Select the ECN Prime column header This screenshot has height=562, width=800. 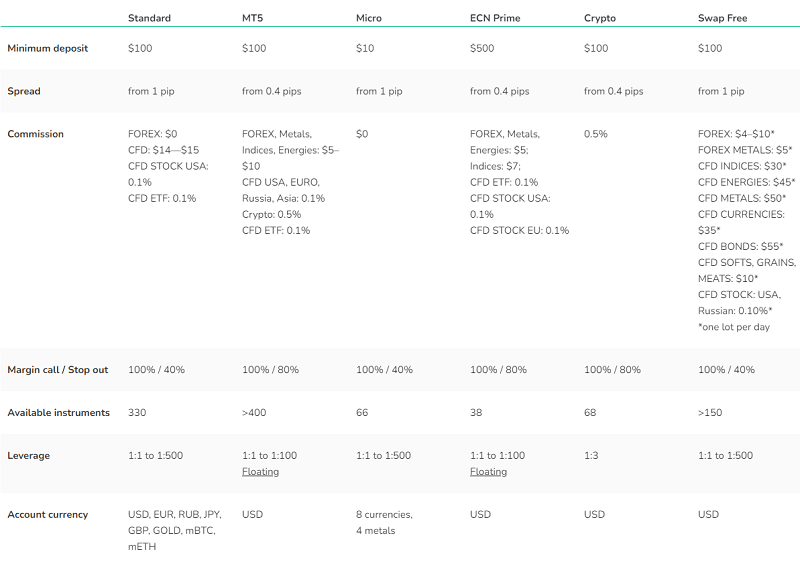pyautogui.click(x=495, y=18)
